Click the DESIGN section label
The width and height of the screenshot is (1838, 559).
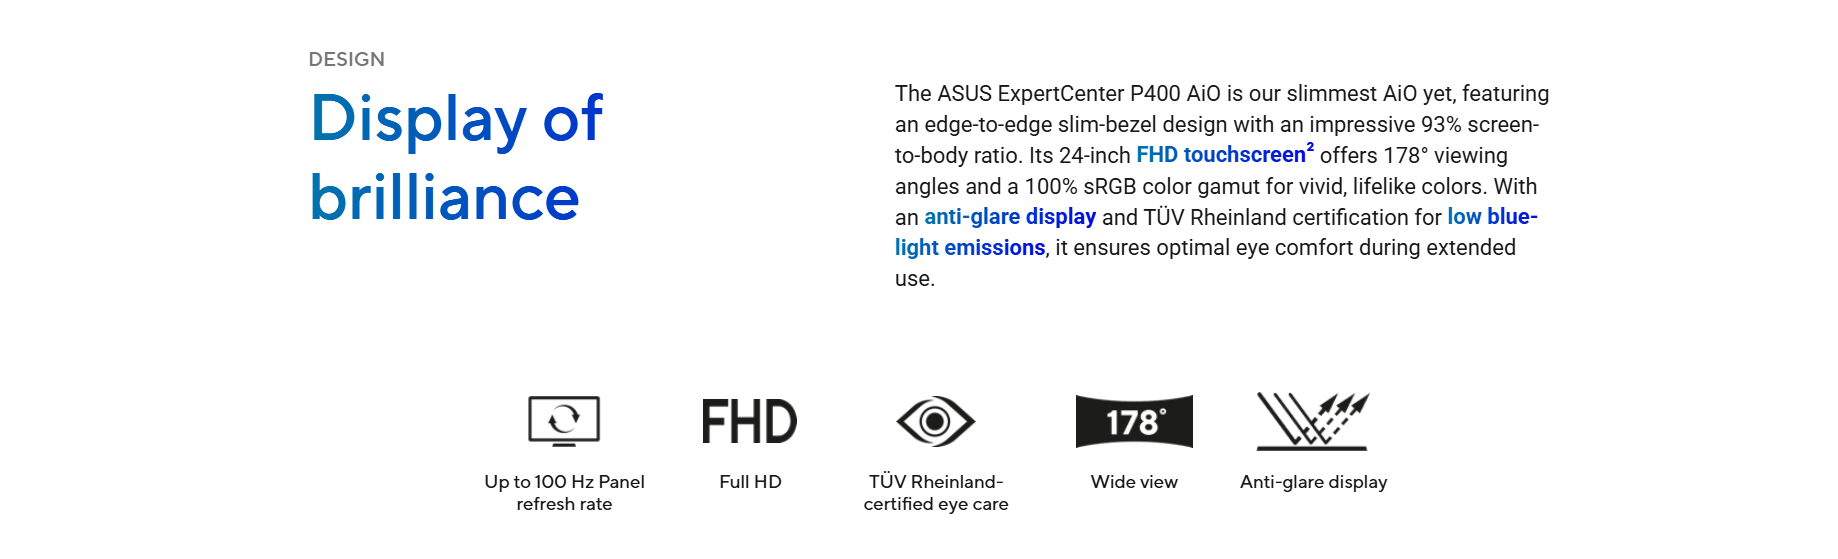[x=346, y=59]
